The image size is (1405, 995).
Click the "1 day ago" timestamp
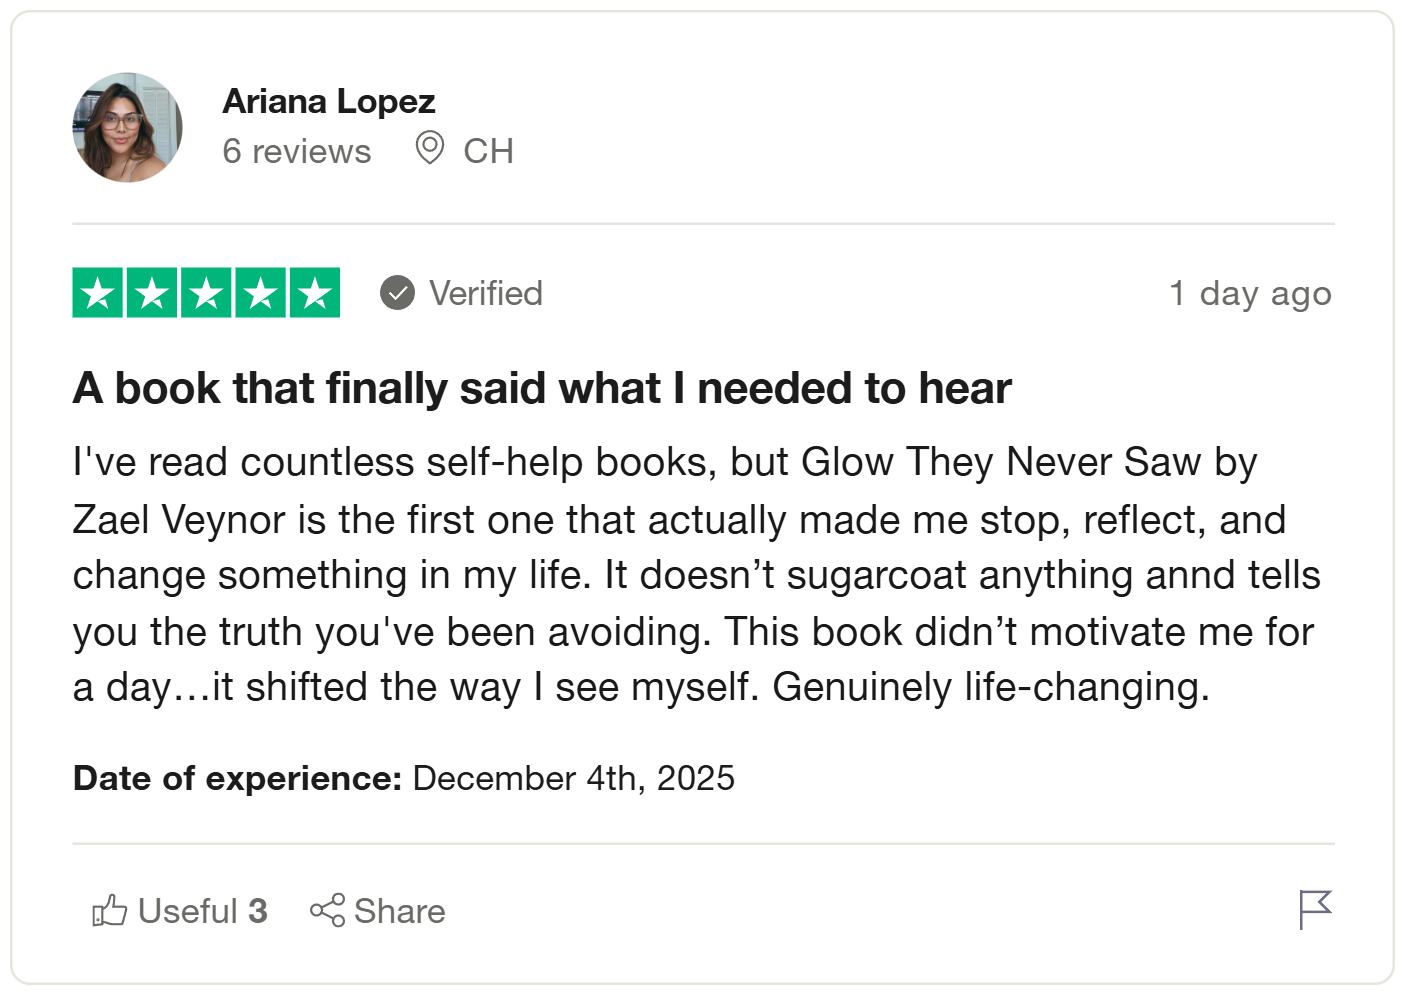point(1250,293)
